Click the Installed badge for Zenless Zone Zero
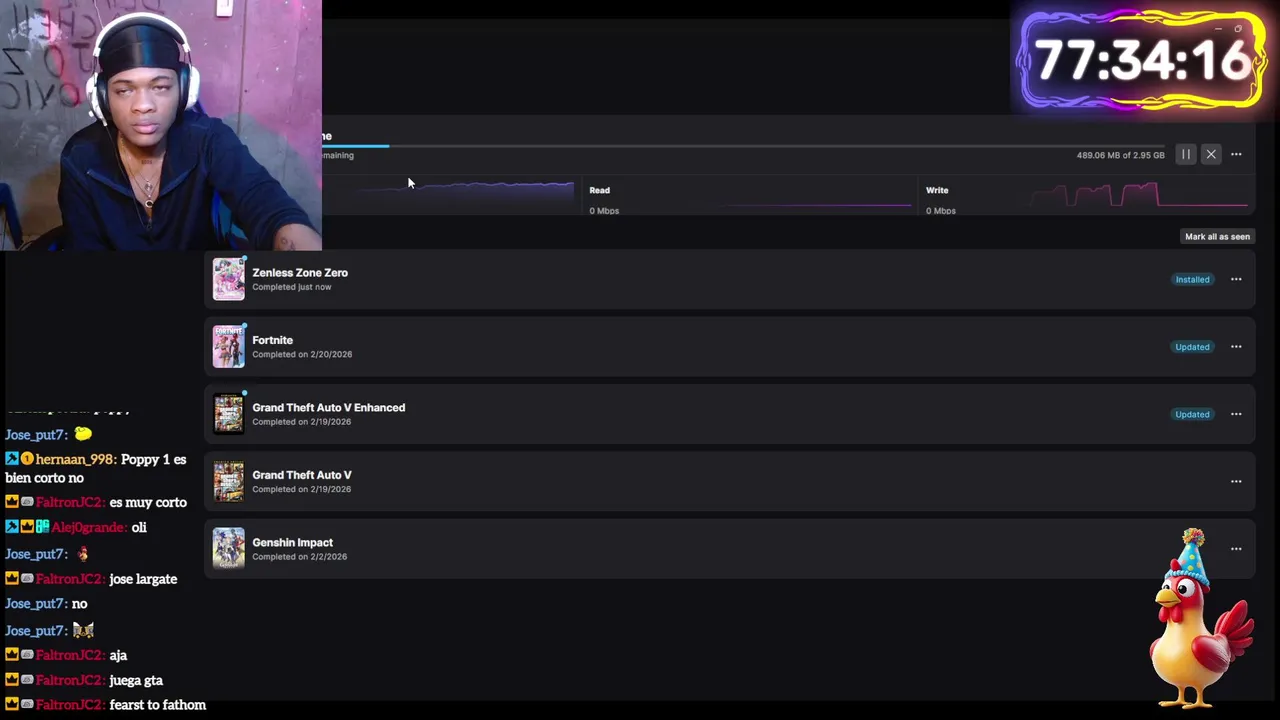This screenshot has width=1280, height=720. (1192, 280)
